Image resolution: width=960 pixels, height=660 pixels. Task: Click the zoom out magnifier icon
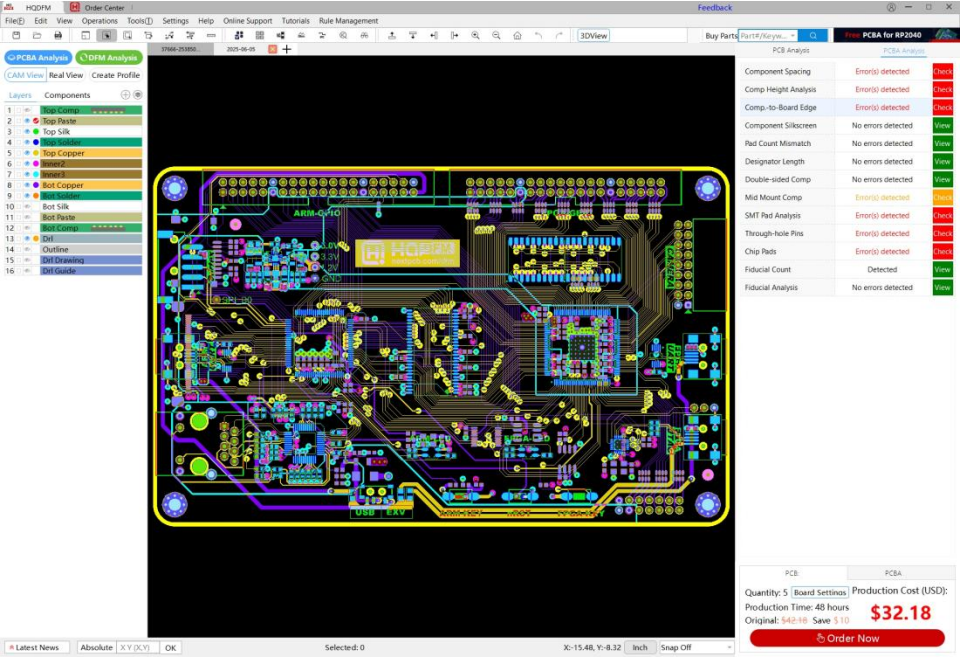pyautogui.click(x=496, y=35)
